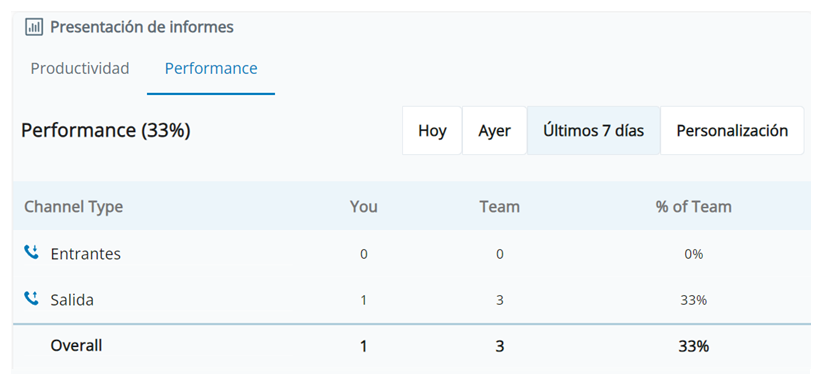Click the Overall 33% total value
823x374 pixels.
point(693,346)
